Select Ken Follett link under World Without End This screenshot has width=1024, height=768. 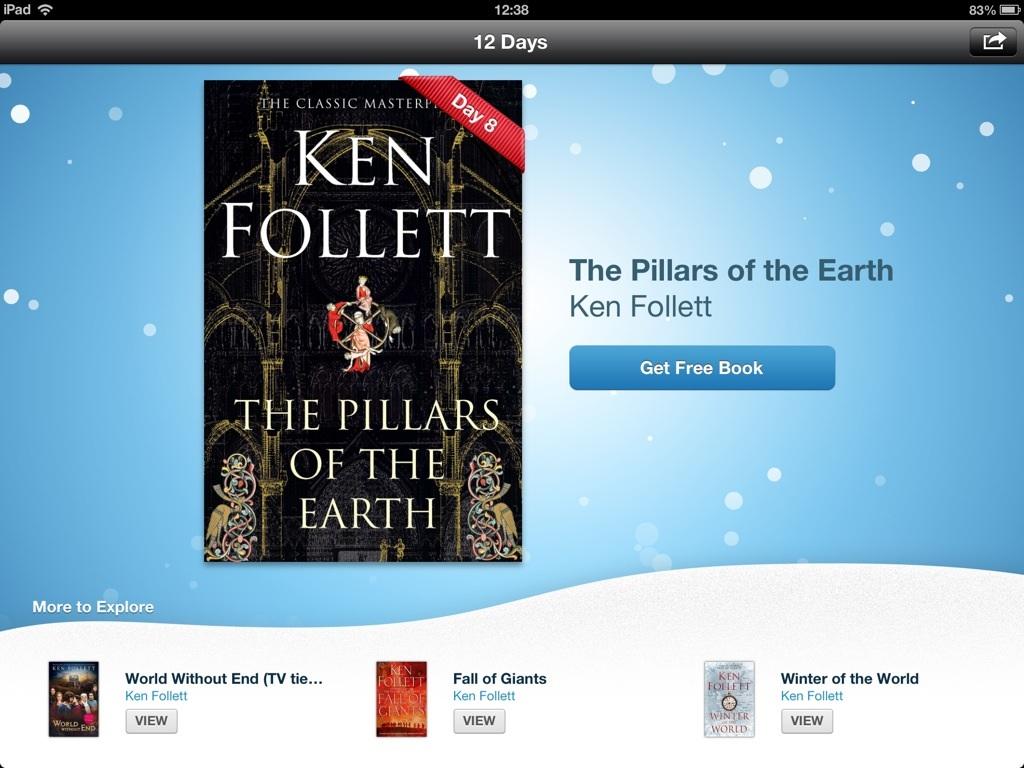click(x=156, y=696)
